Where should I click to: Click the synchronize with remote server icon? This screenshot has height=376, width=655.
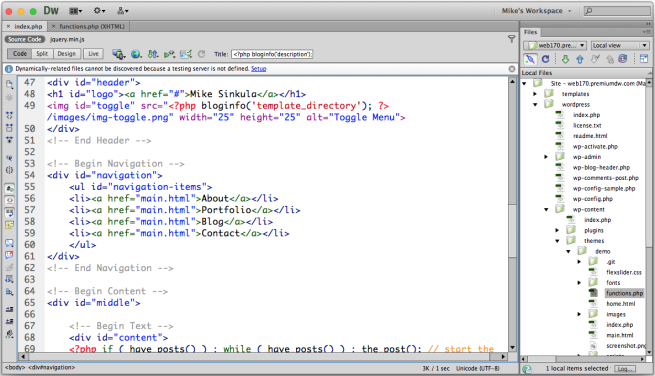[x=623, y=59]
